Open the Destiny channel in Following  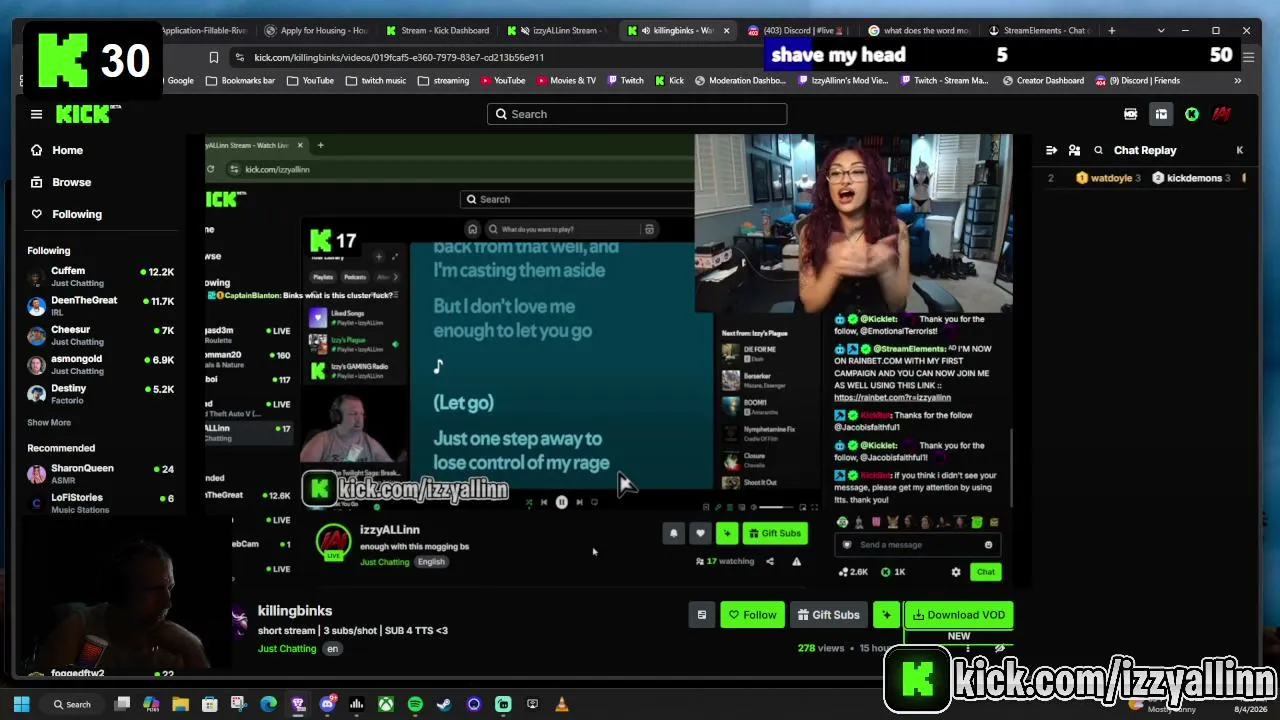[100, 394]
